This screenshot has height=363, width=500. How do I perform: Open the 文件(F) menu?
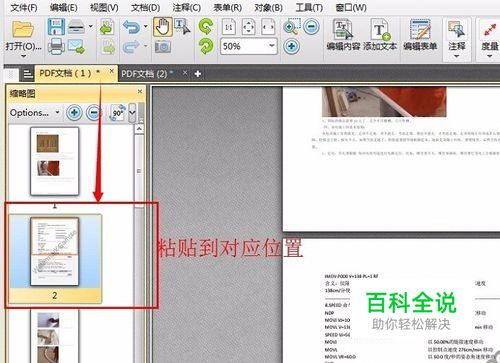coord(24,7)
